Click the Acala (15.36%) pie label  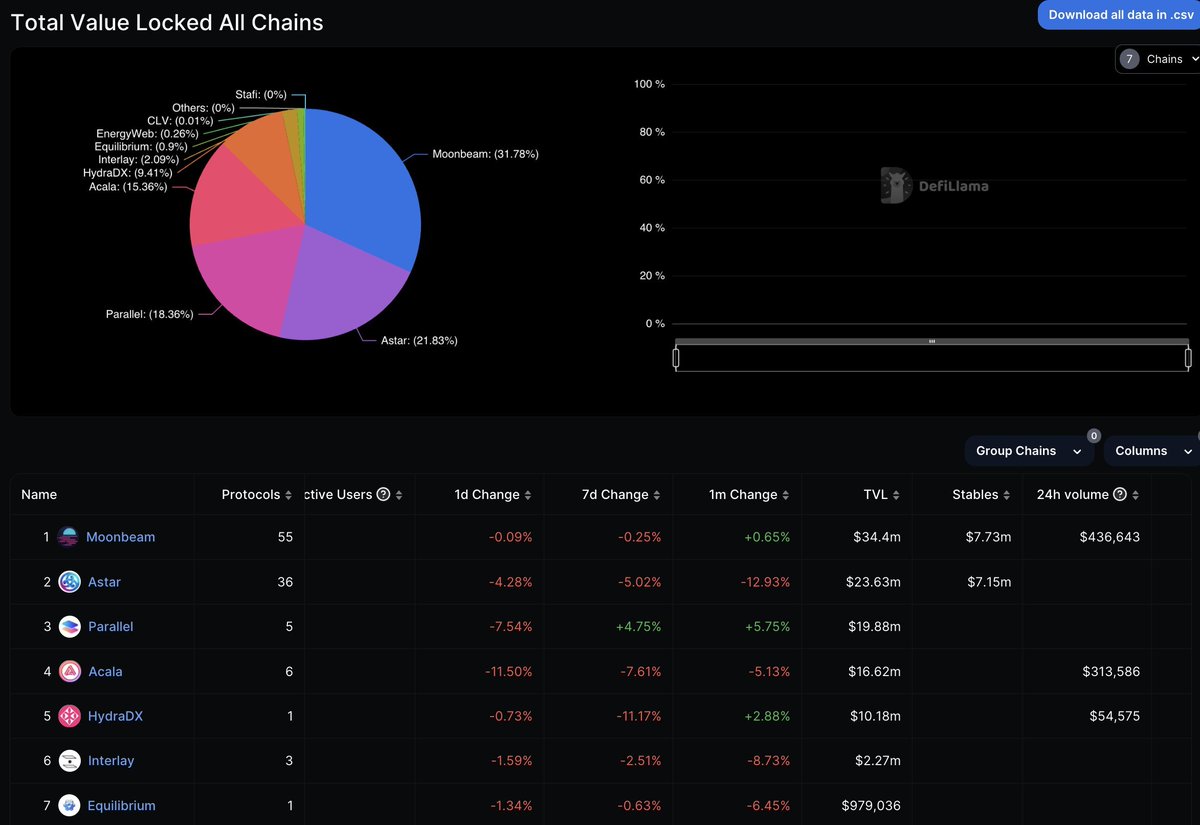click(x=129, y=186)
